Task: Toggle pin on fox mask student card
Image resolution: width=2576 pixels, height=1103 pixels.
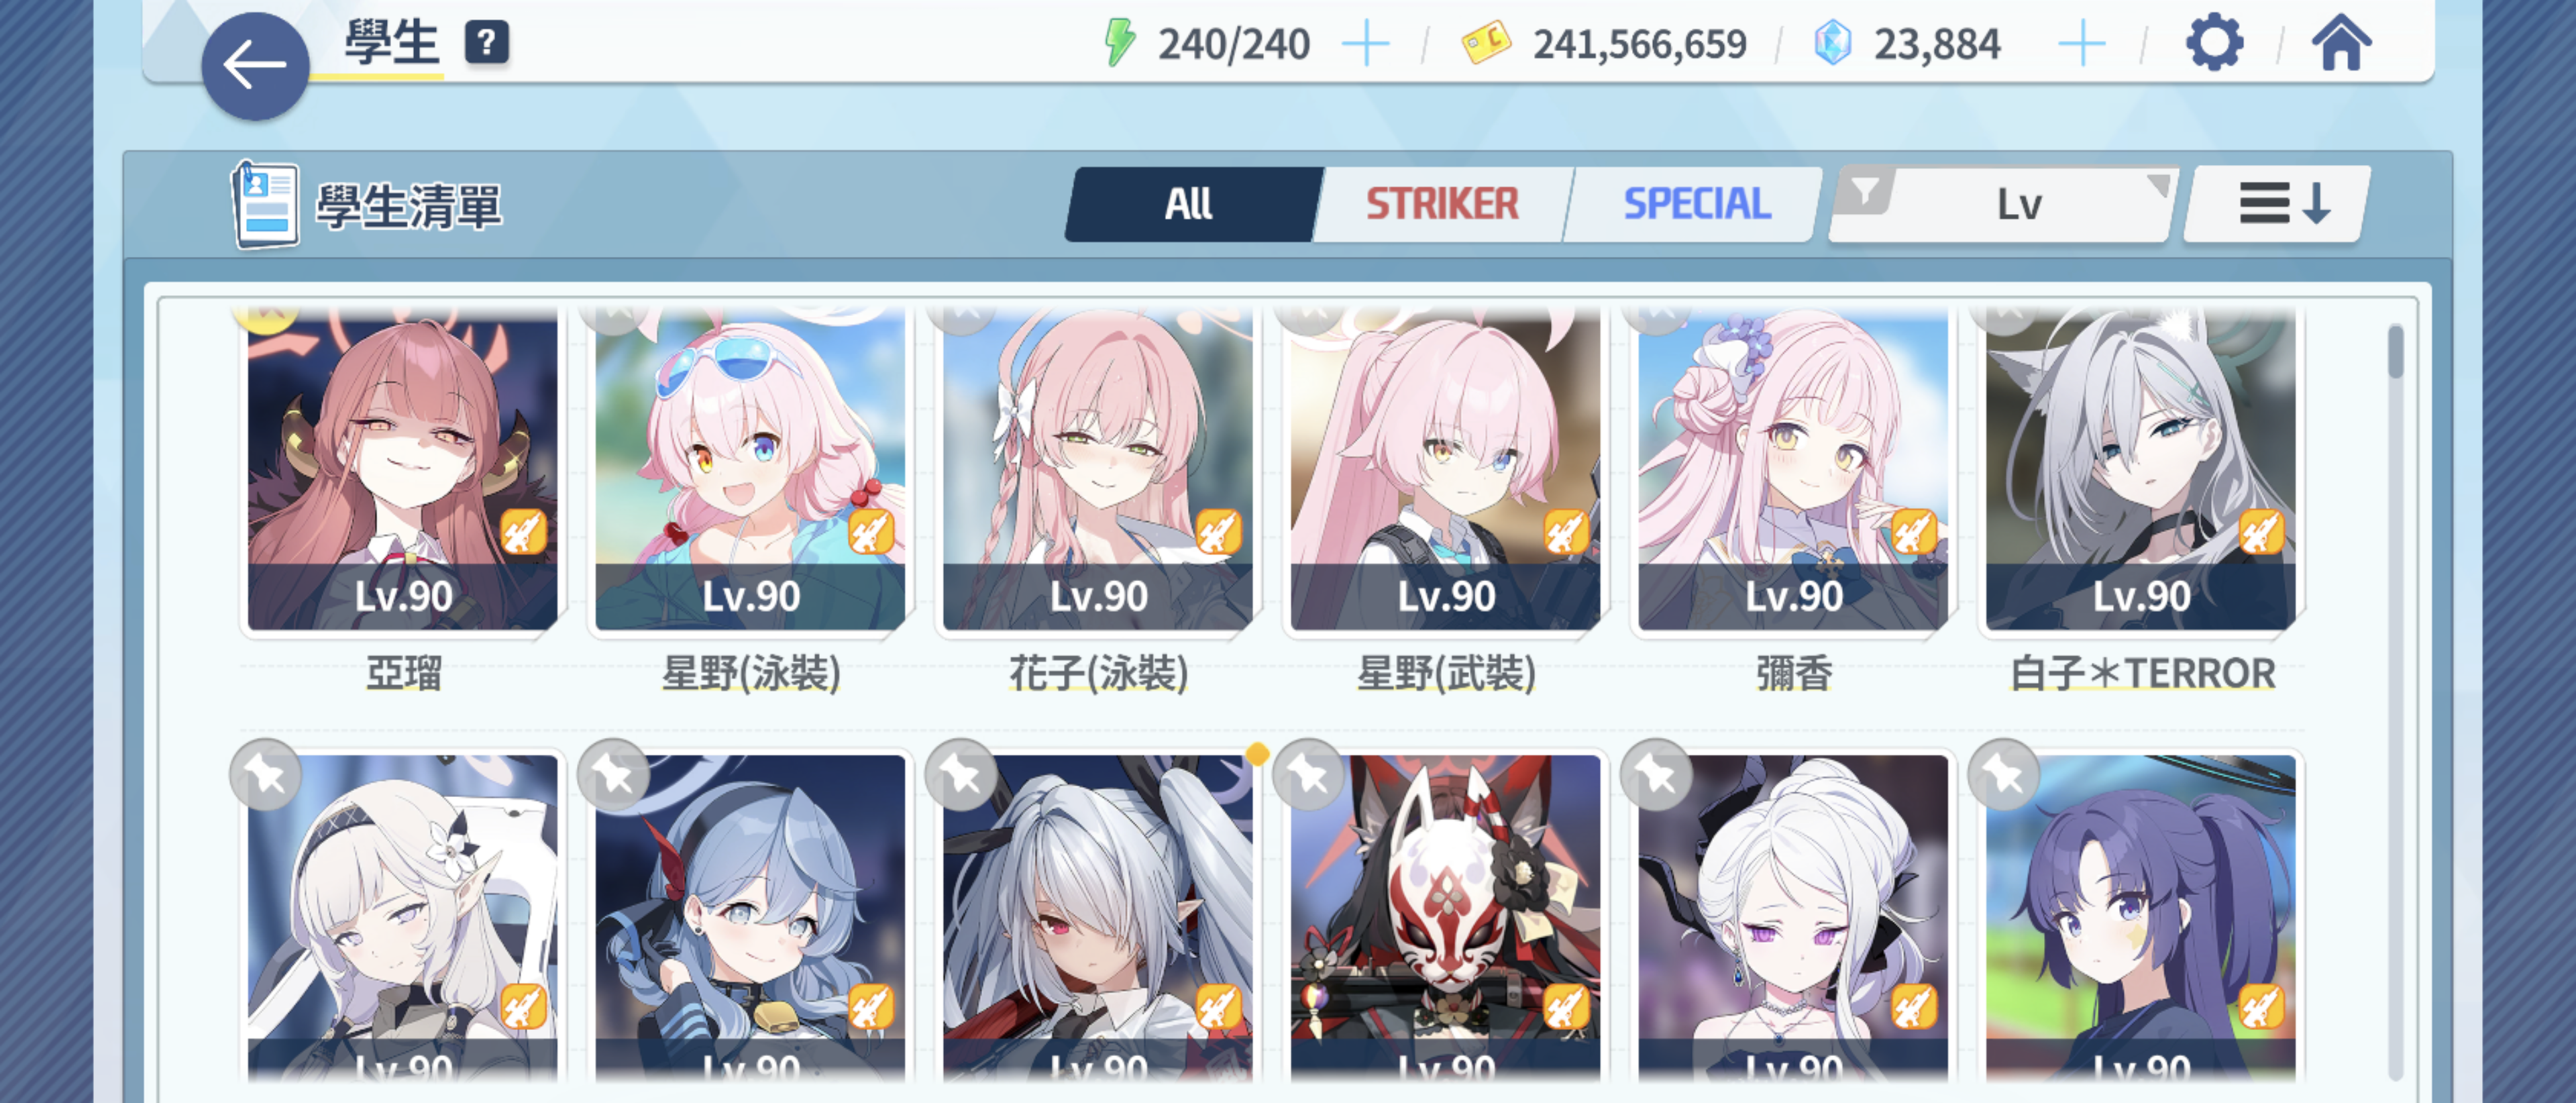Action: (x=1309, y=775)
